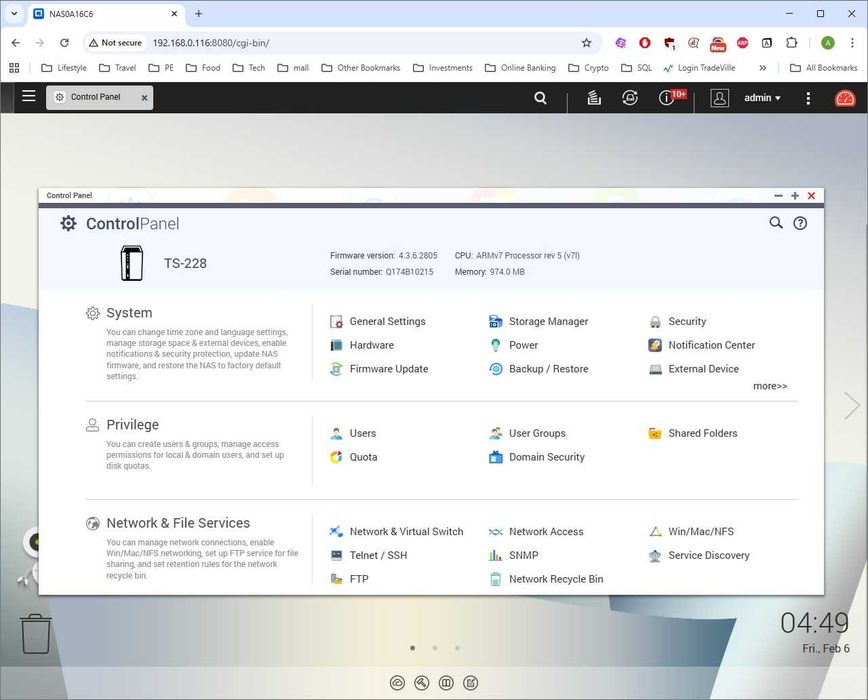
Task: Open Notification Center
Action: tap(702, 345)
